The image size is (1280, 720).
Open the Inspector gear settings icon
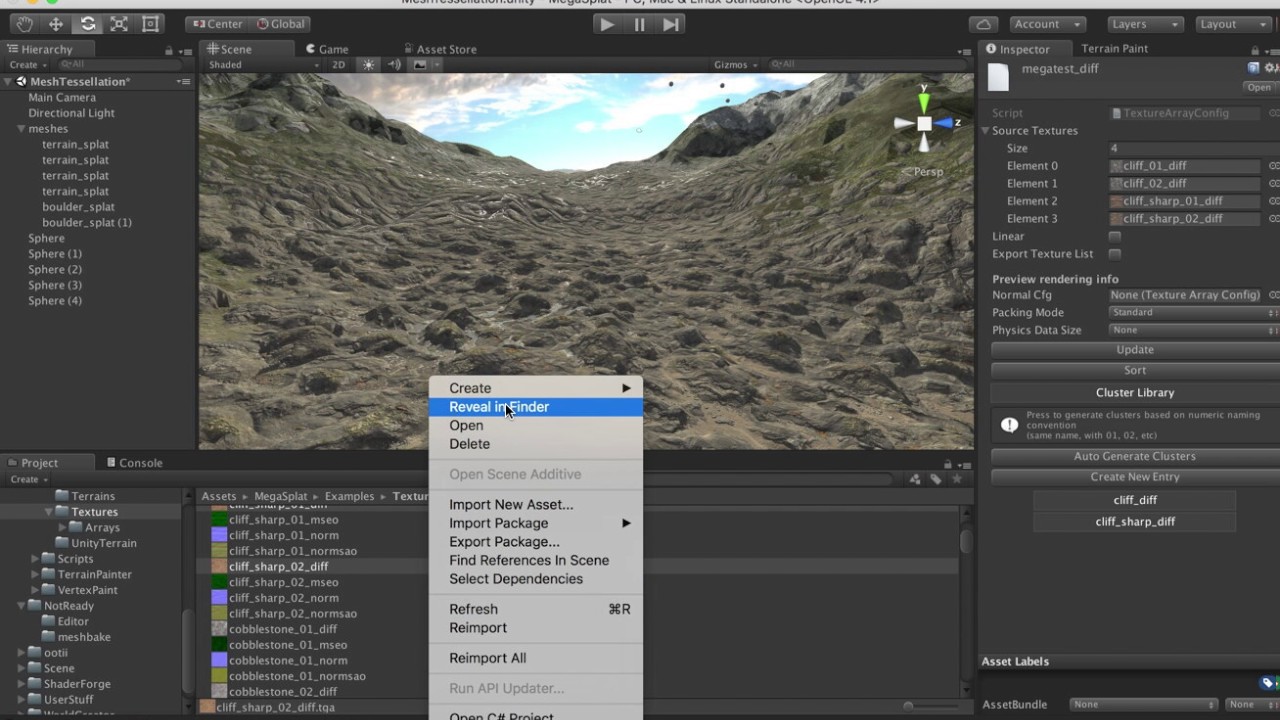click(x=1271, y=68)
